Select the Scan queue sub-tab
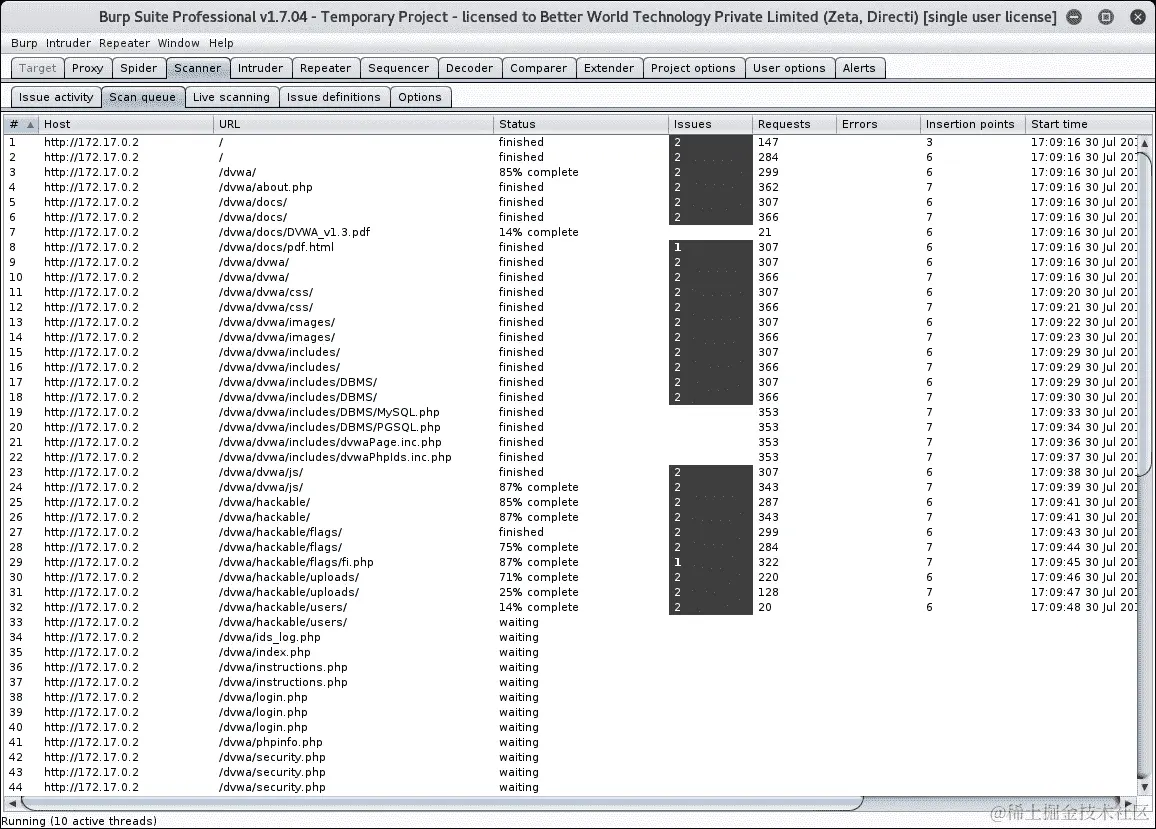 (x=142, y=97)
